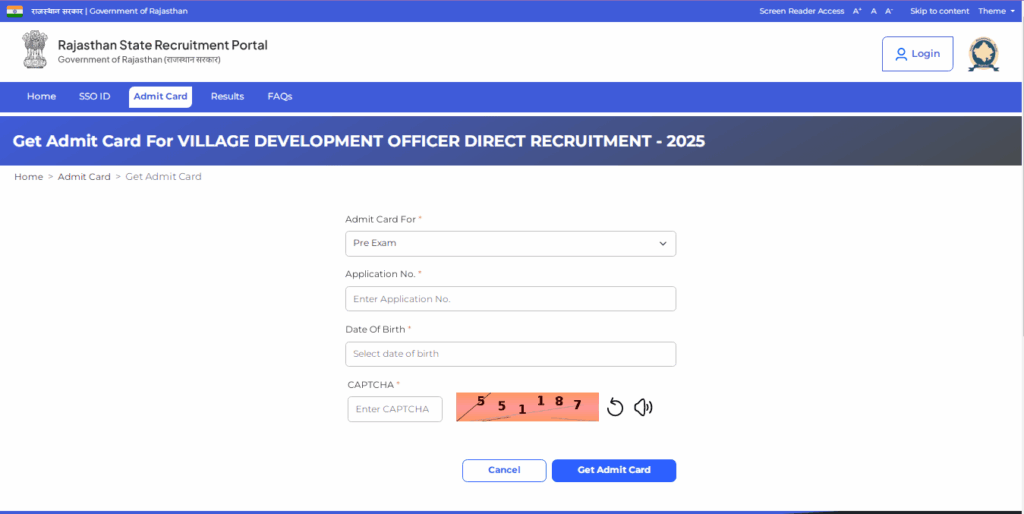The image size is (1024, 514).
Task: Open the SSO ID tab
Action: (x=95, y=97)
